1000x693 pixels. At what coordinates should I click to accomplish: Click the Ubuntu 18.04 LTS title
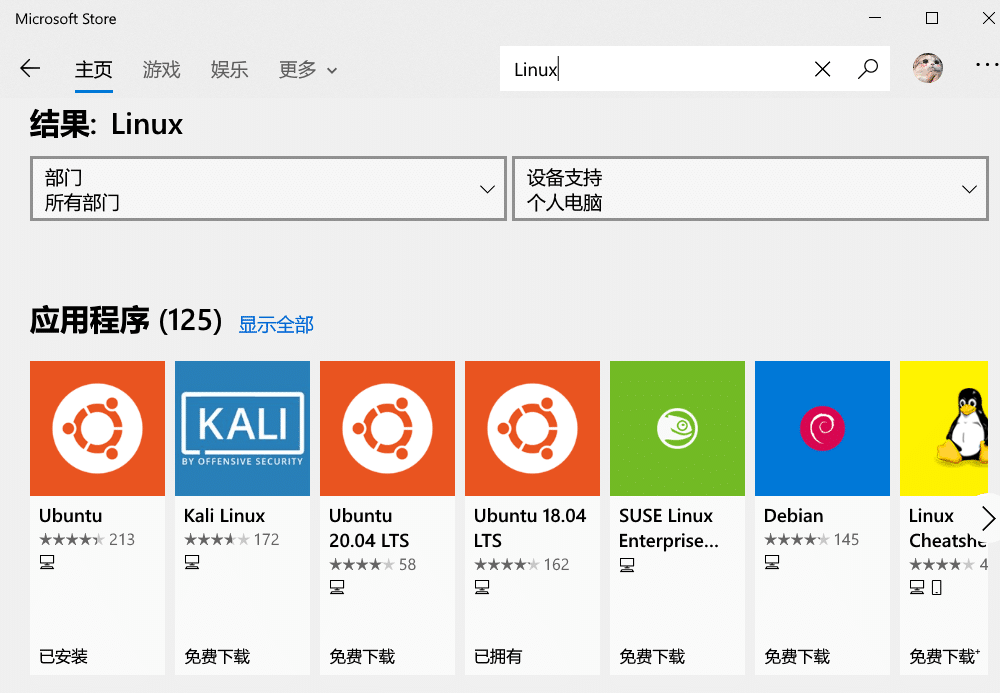click(530, 528)
